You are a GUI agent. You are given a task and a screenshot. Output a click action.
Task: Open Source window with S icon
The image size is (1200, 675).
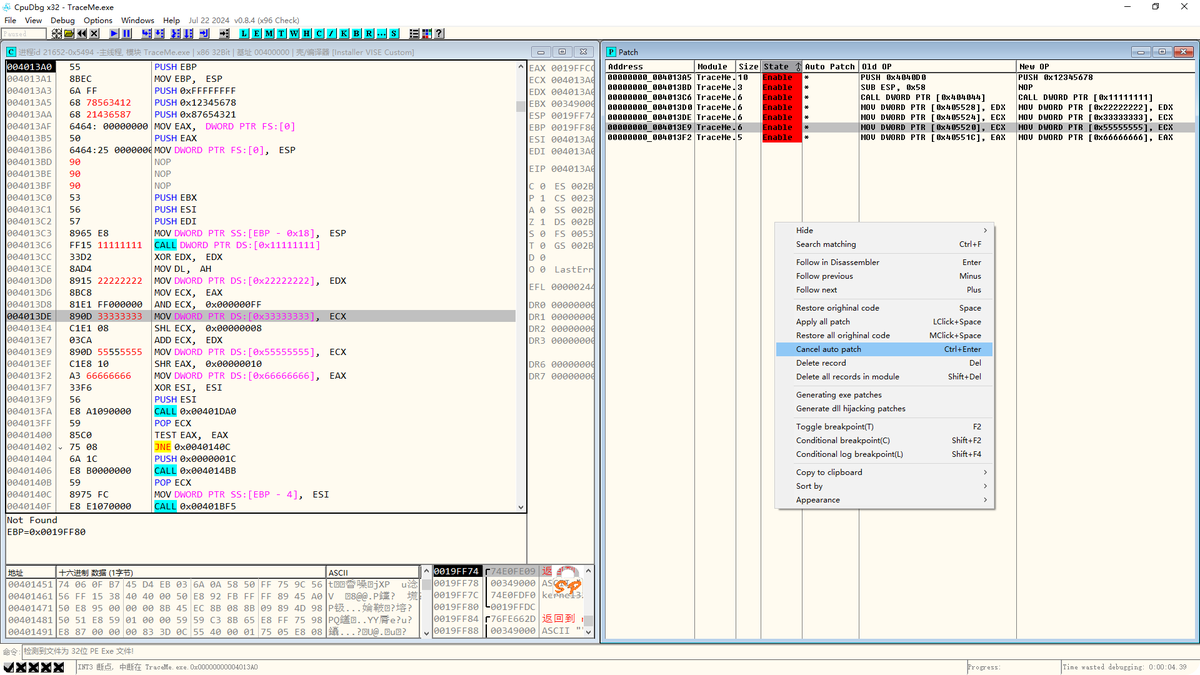[393, 33]
